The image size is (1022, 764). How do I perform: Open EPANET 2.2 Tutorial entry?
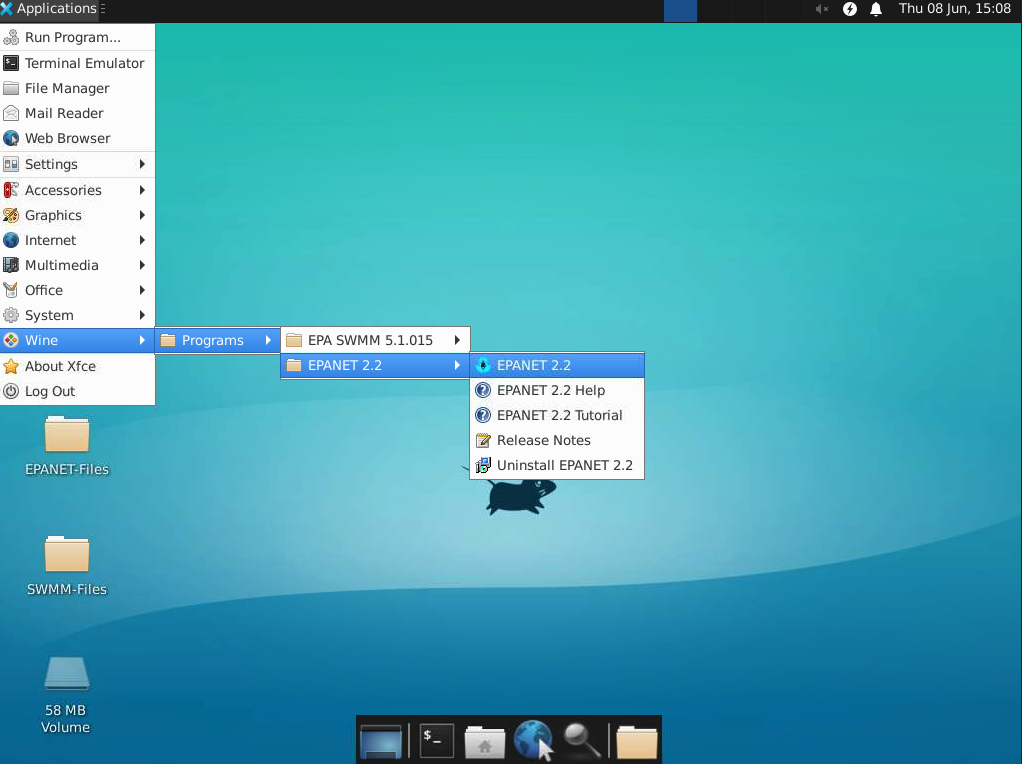tap(557, 415)
